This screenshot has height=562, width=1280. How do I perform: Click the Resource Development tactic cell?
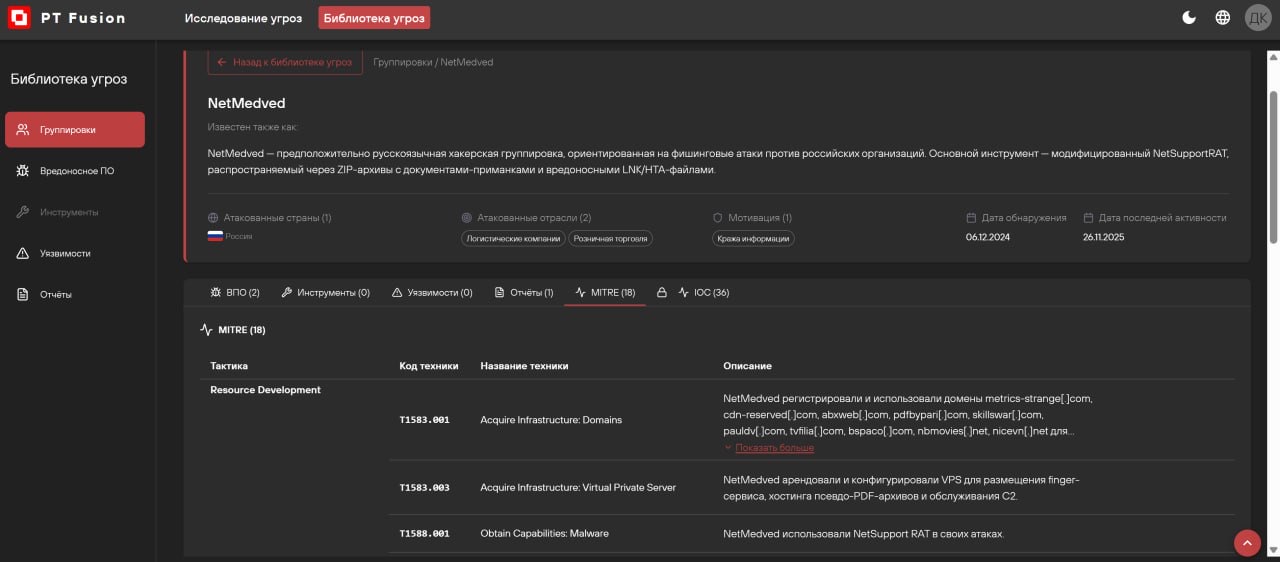pos(265,390)
